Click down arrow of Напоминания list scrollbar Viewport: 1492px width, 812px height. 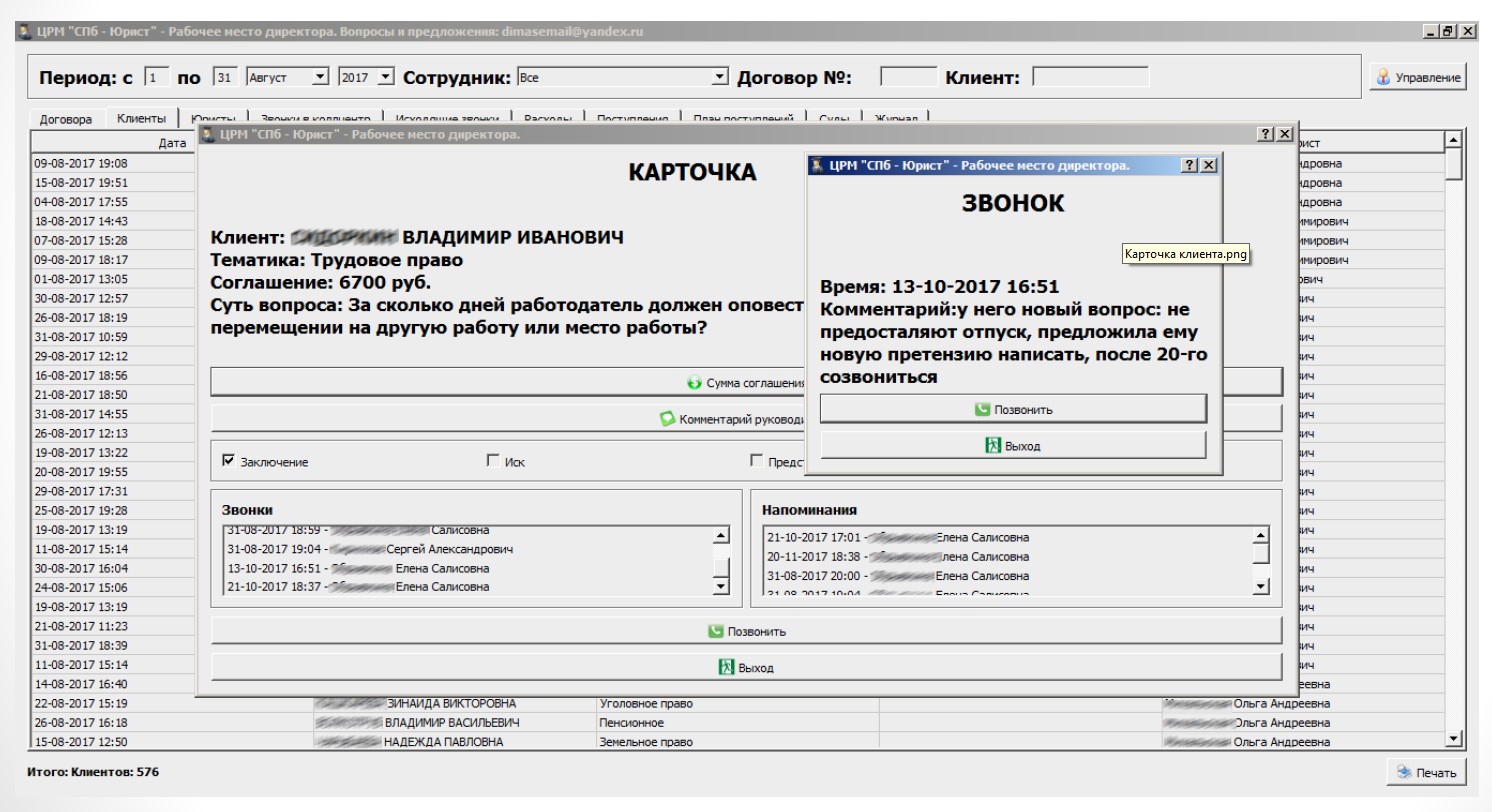[1260, 586]
